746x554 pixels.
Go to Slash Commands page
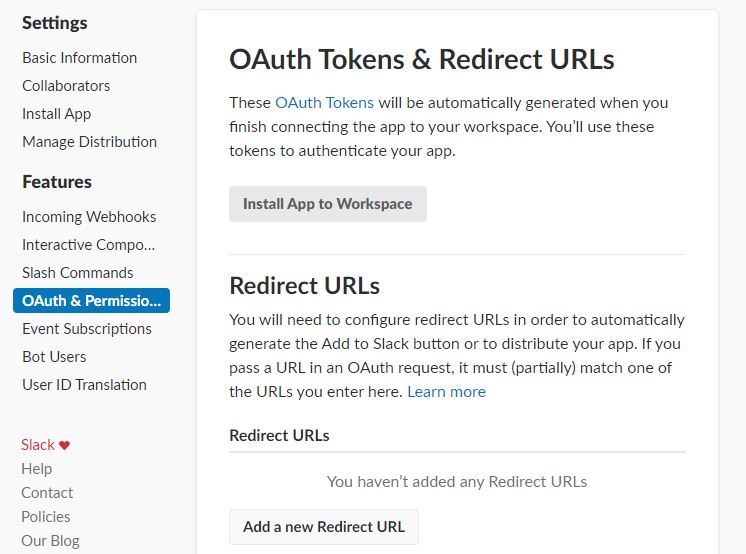[78, 273]
